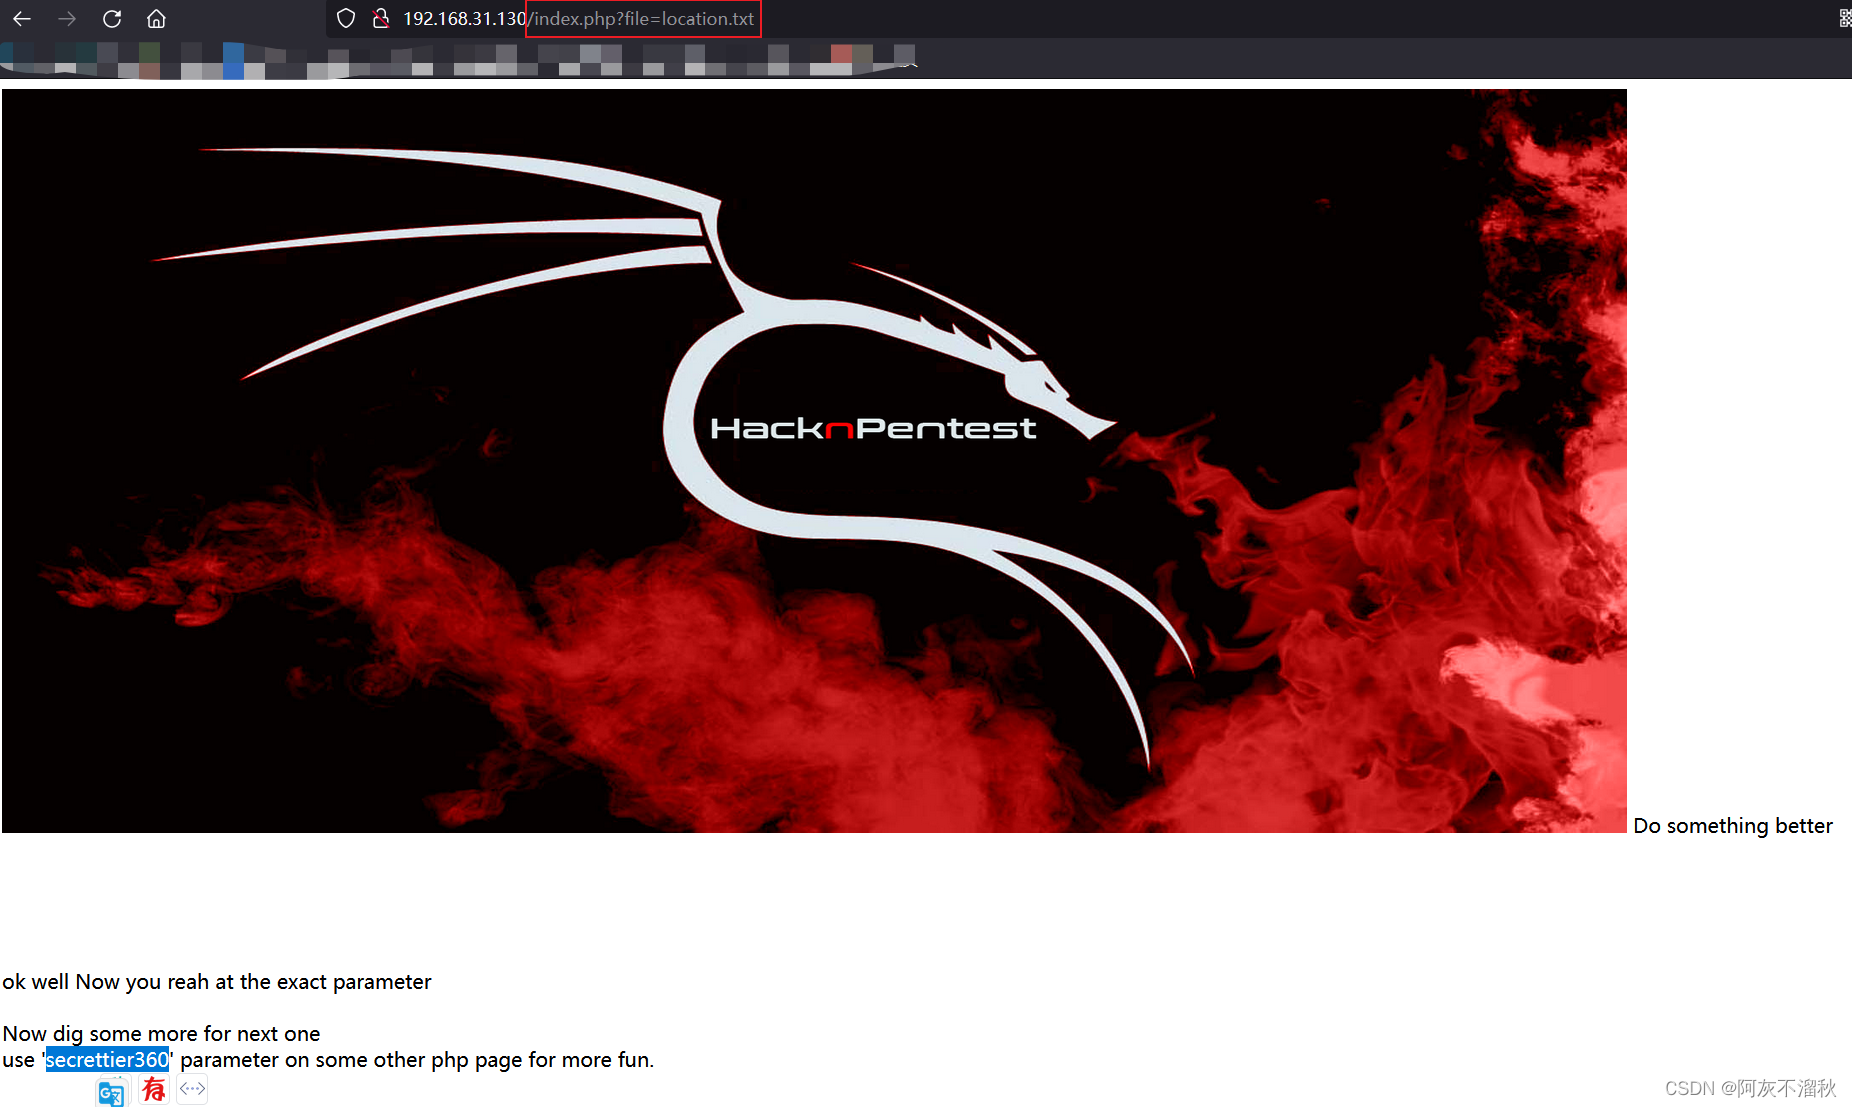Click the insecure connection lock icon

pos(380,18)
